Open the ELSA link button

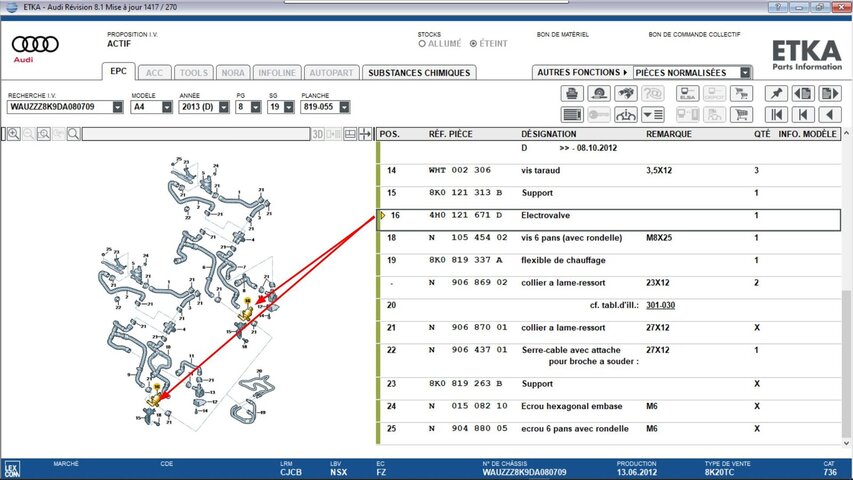(x=688, y=94)
